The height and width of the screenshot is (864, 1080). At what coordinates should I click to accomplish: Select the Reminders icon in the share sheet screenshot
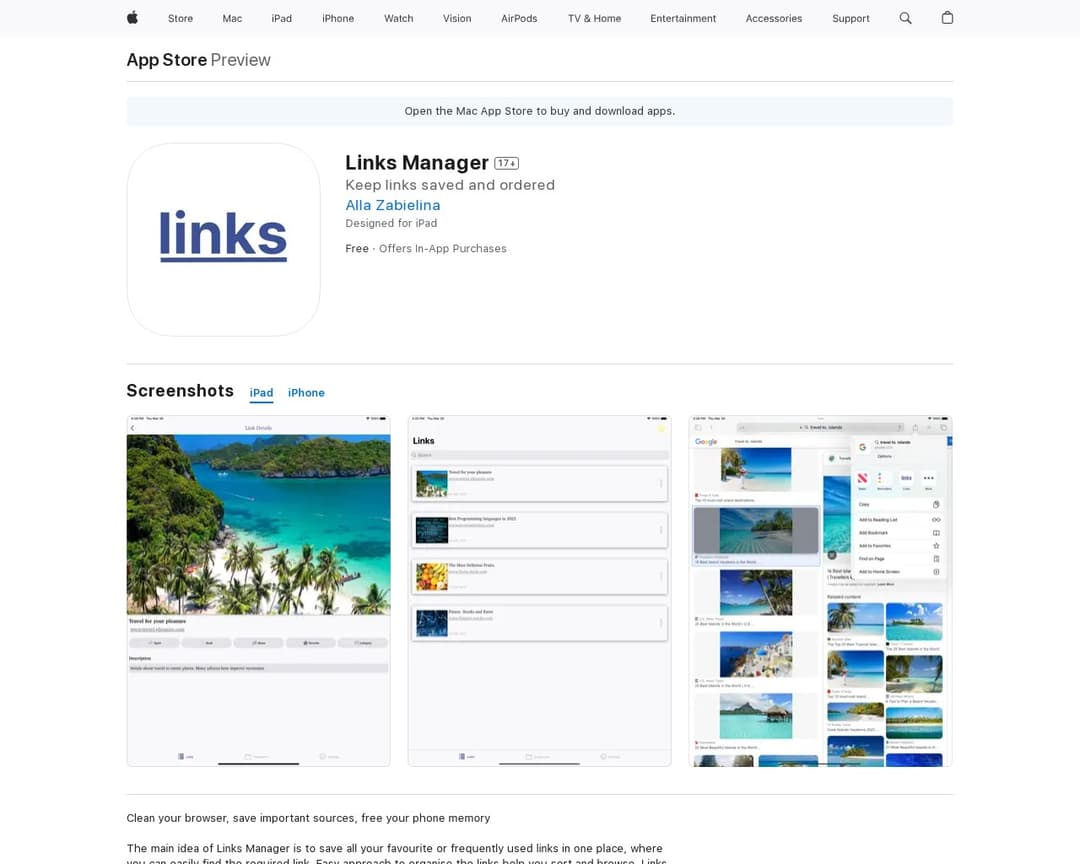pos(881,477)
